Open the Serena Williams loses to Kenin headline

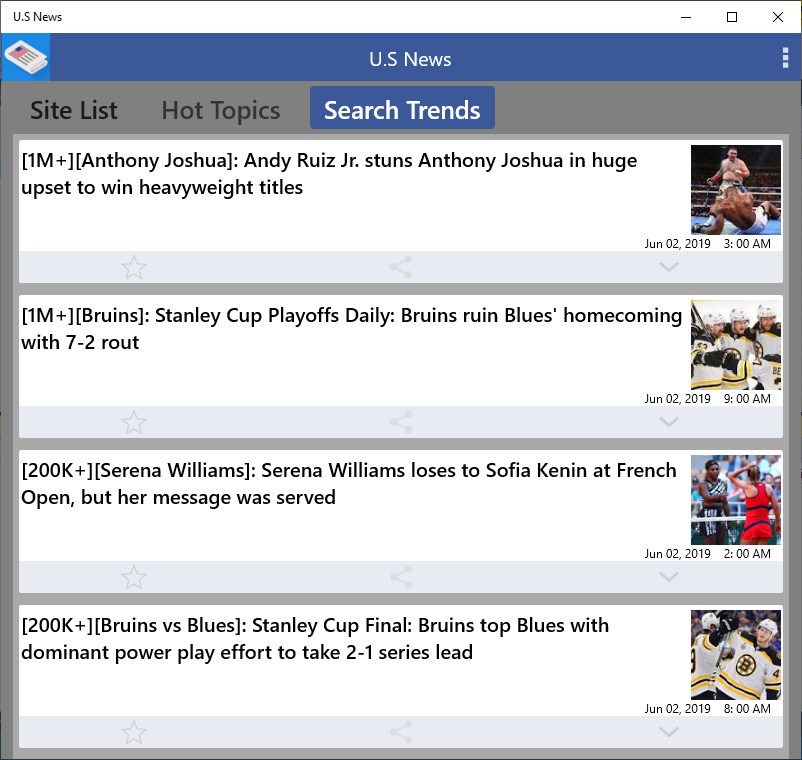point(349,484)
